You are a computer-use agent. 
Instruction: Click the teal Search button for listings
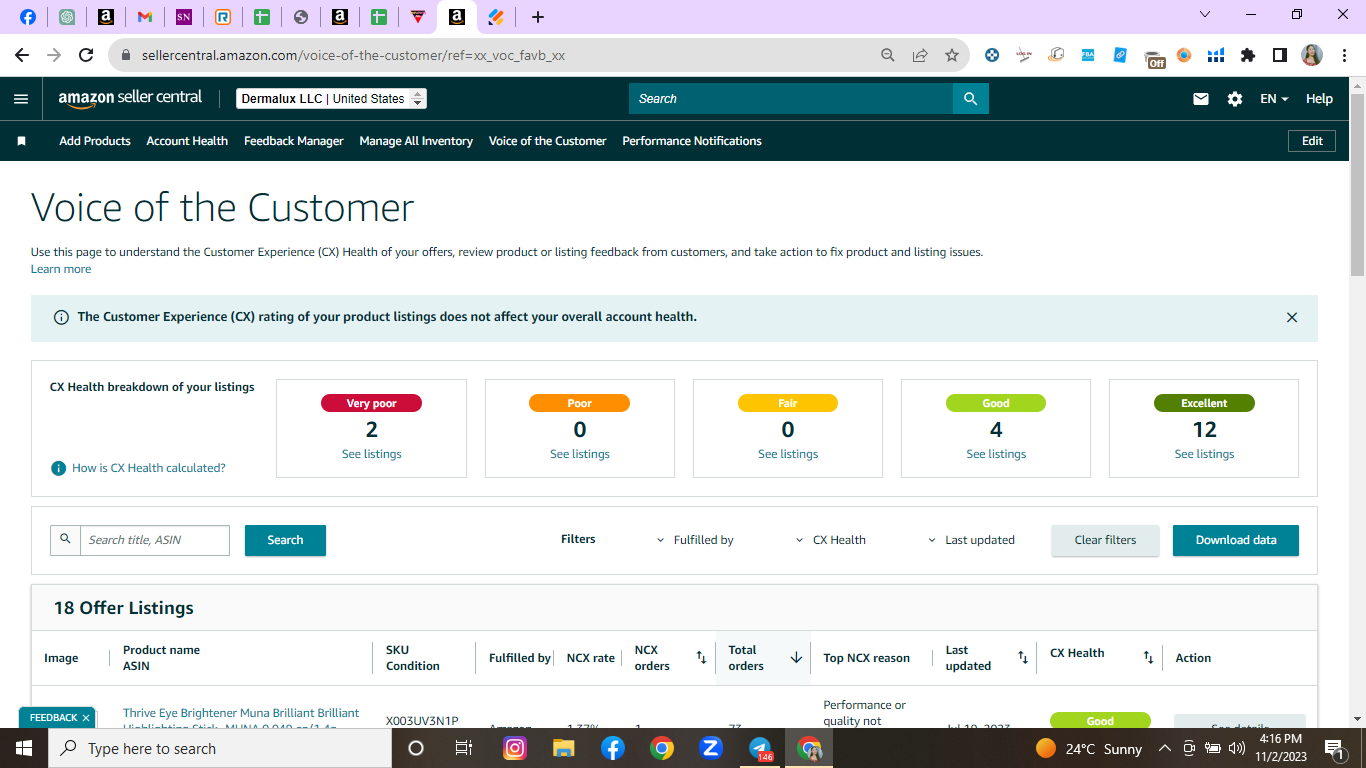pyautogui.click(x=285, y=540)
